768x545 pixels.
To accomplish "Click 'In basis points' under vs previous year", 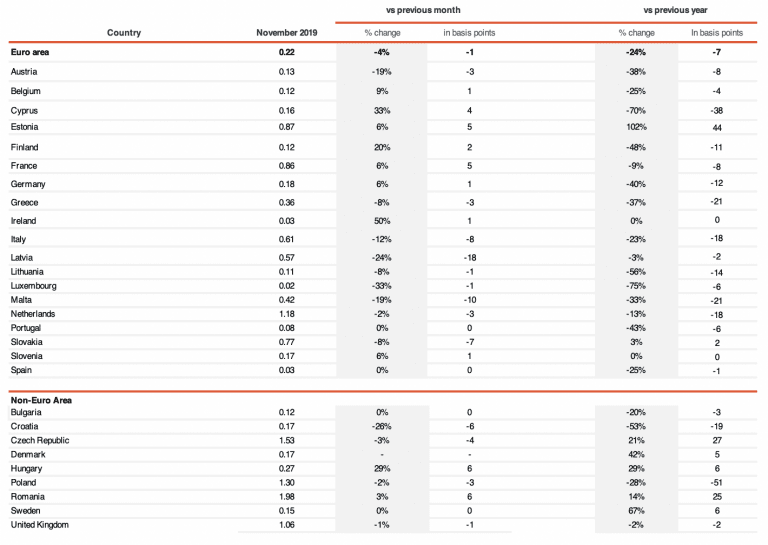I will [717, 33].
